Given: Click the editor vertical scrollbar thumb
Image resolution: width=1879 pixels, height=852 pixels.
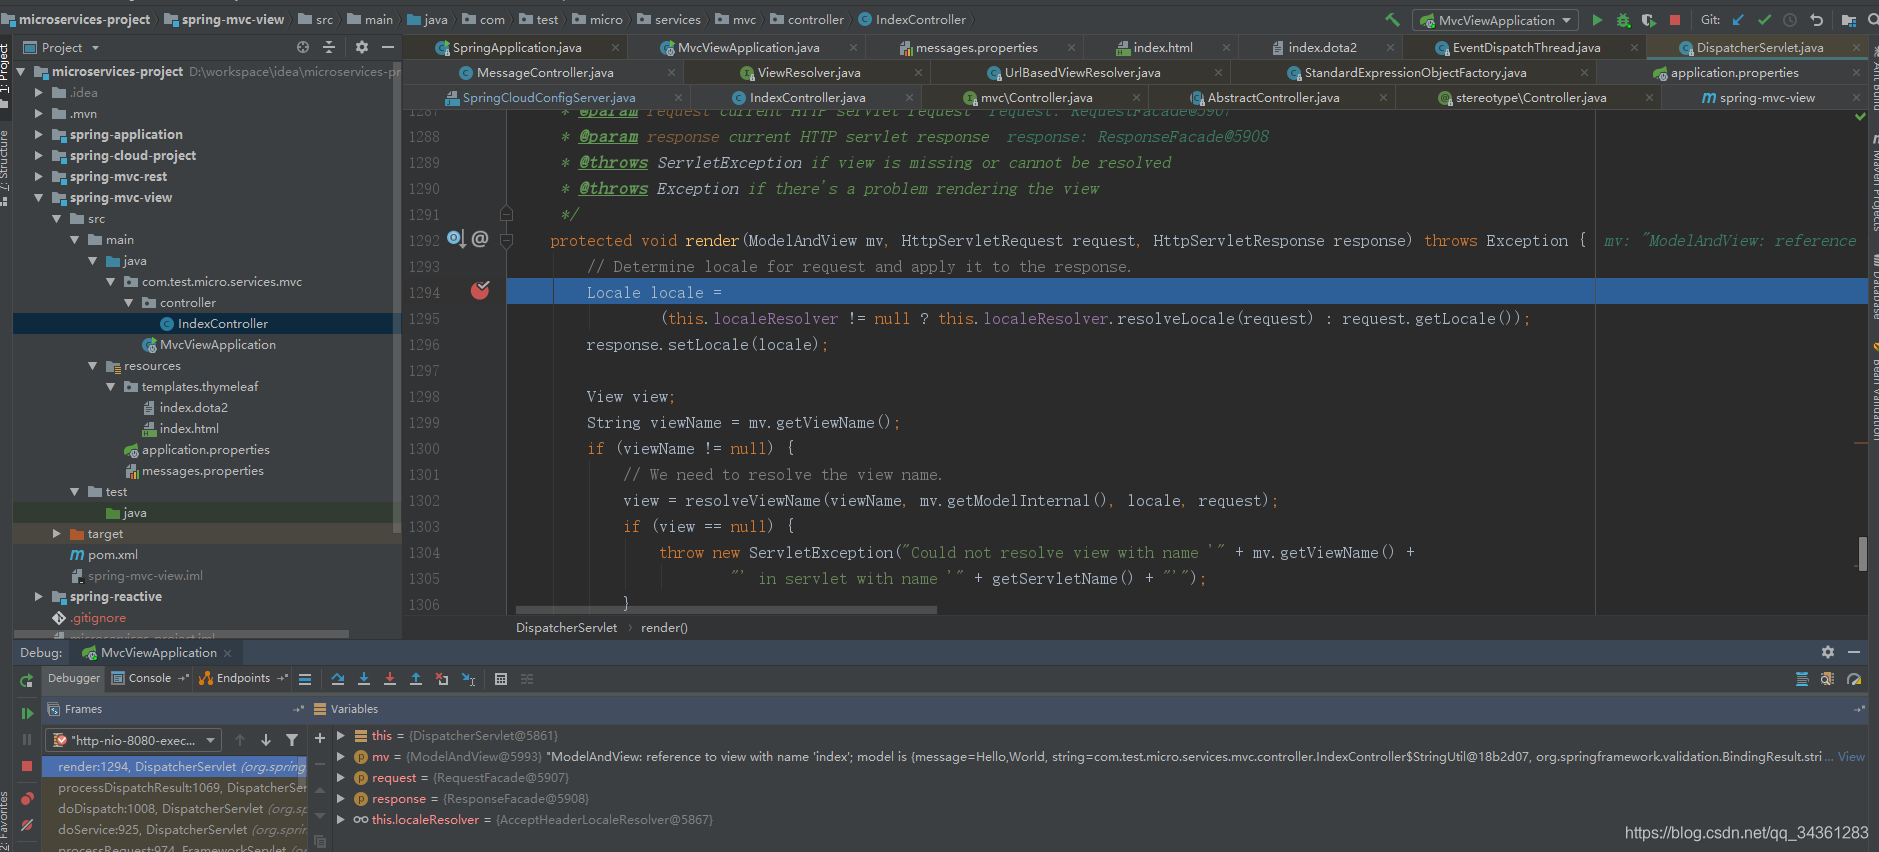Looking at the screenshot, I should tap(1862, 553).
